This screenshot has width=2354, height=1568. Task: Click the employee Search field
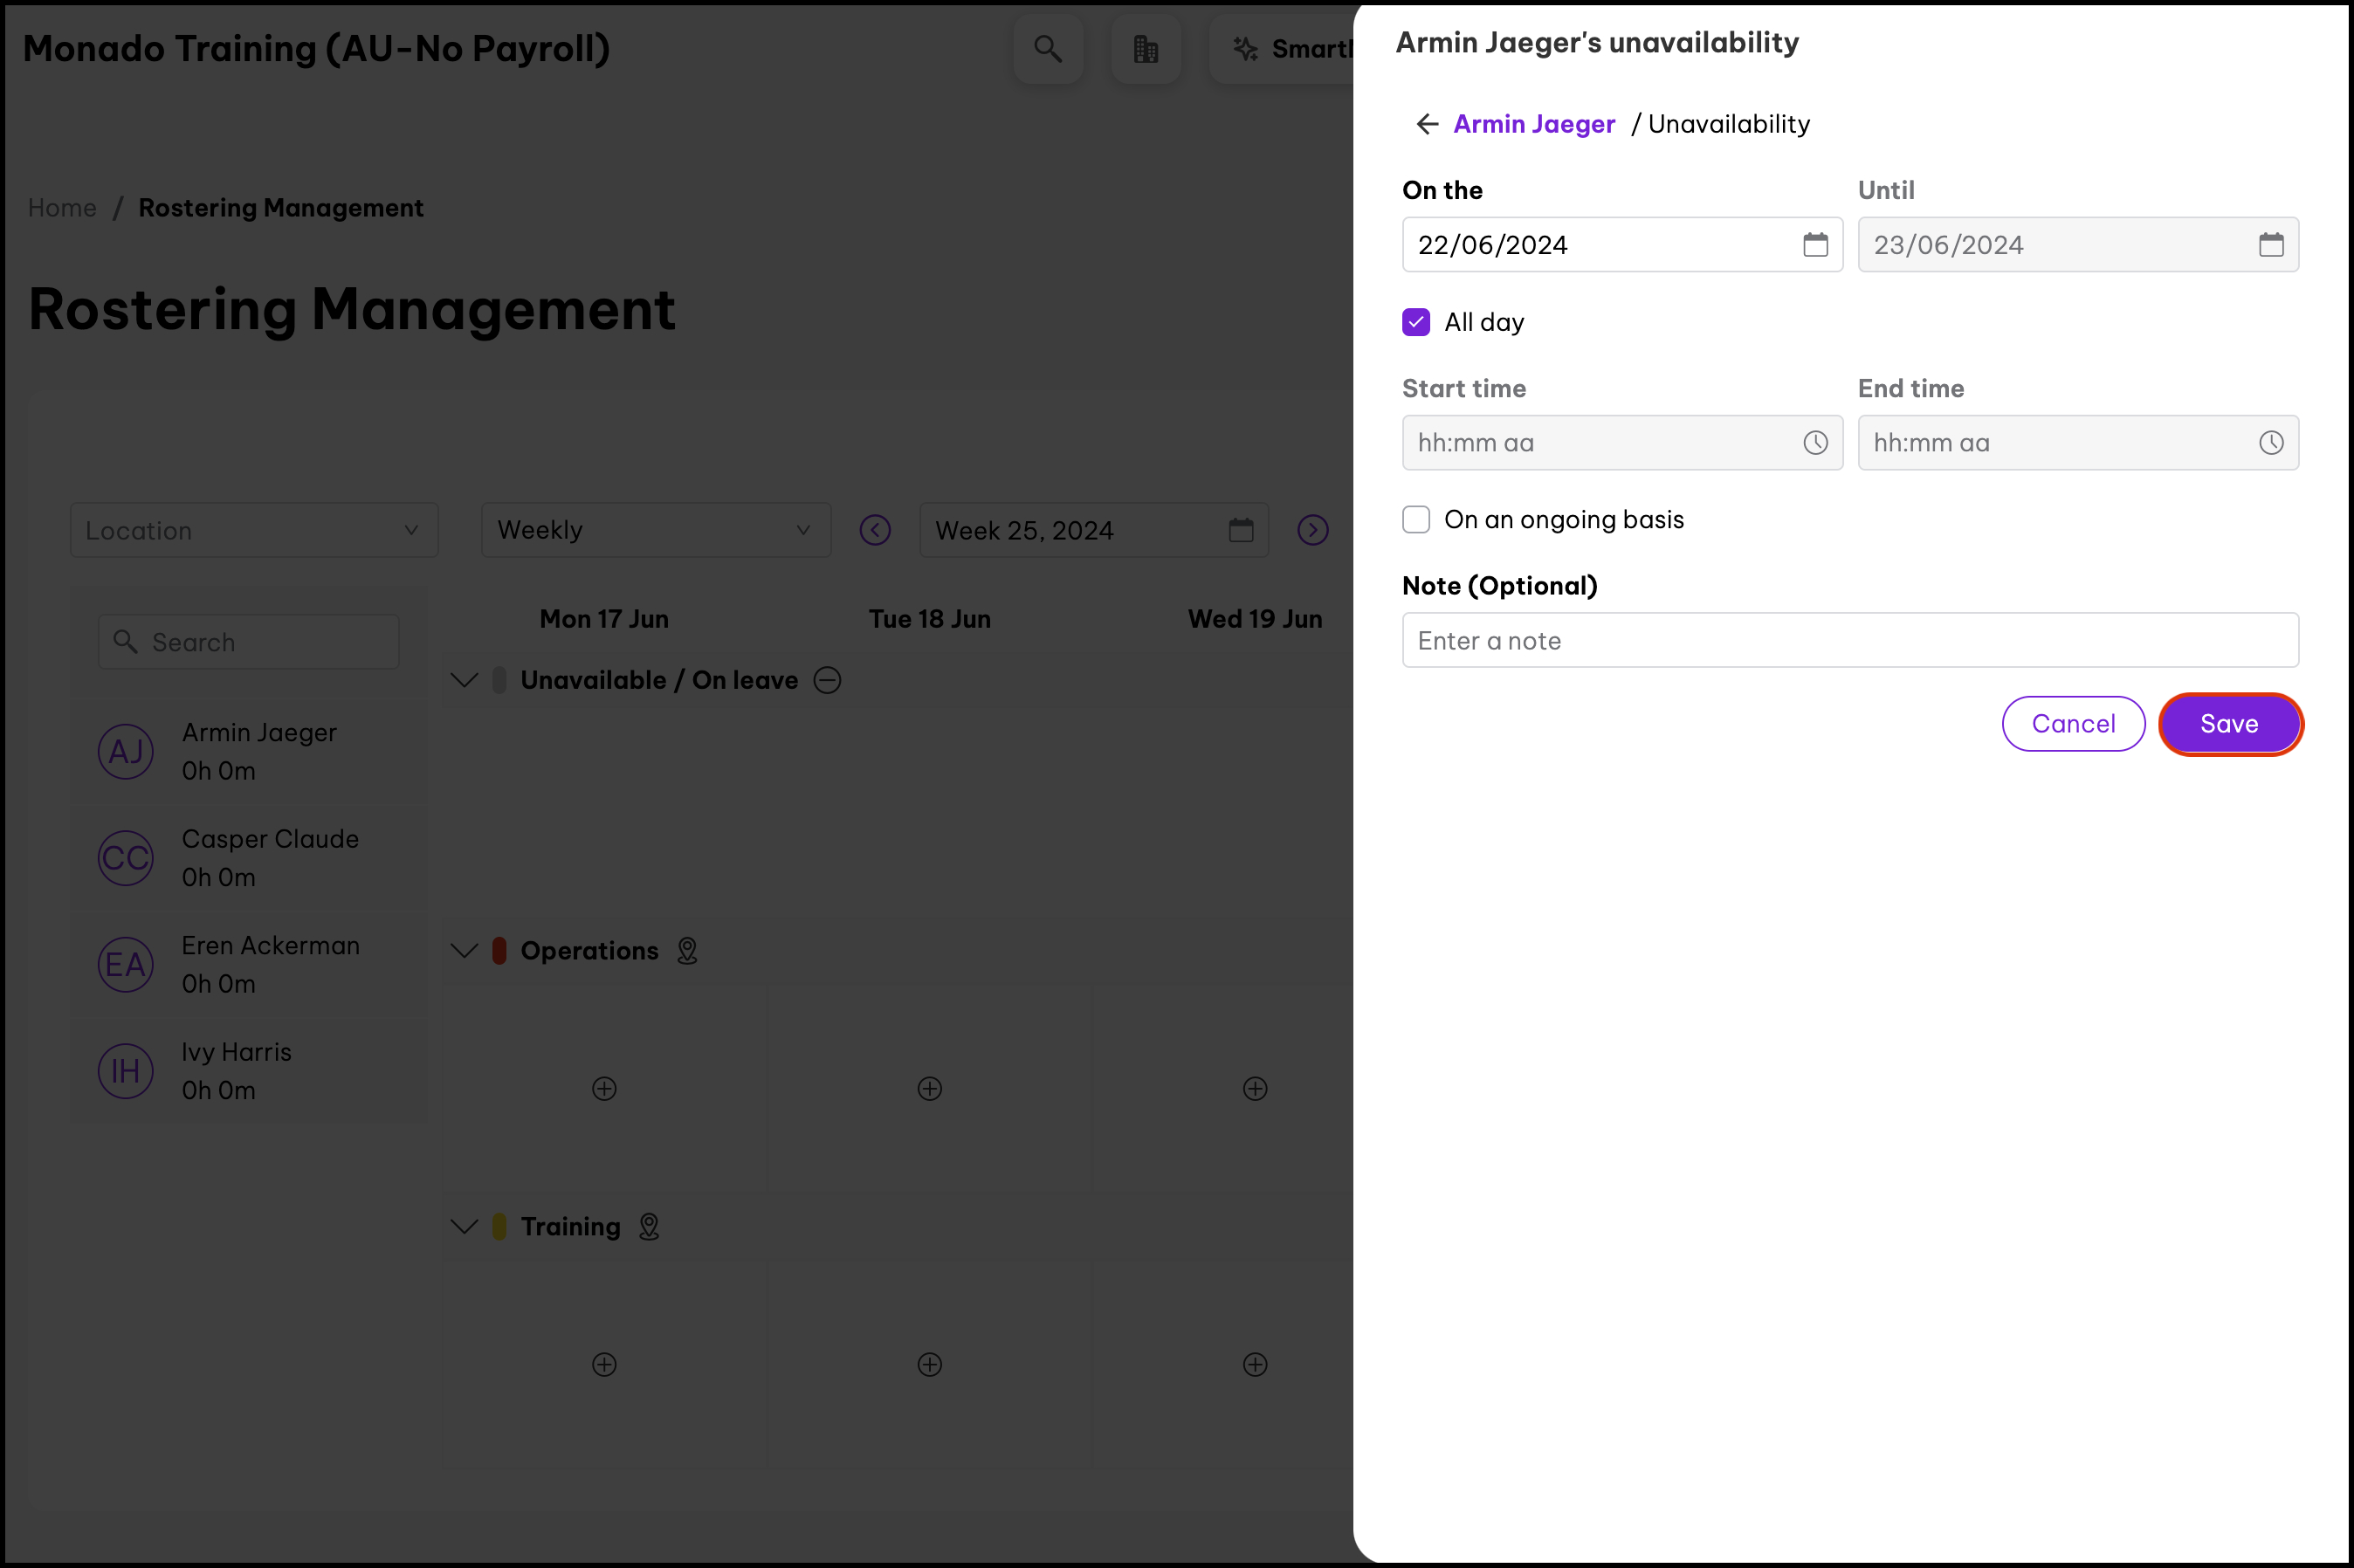click(248, 642)
